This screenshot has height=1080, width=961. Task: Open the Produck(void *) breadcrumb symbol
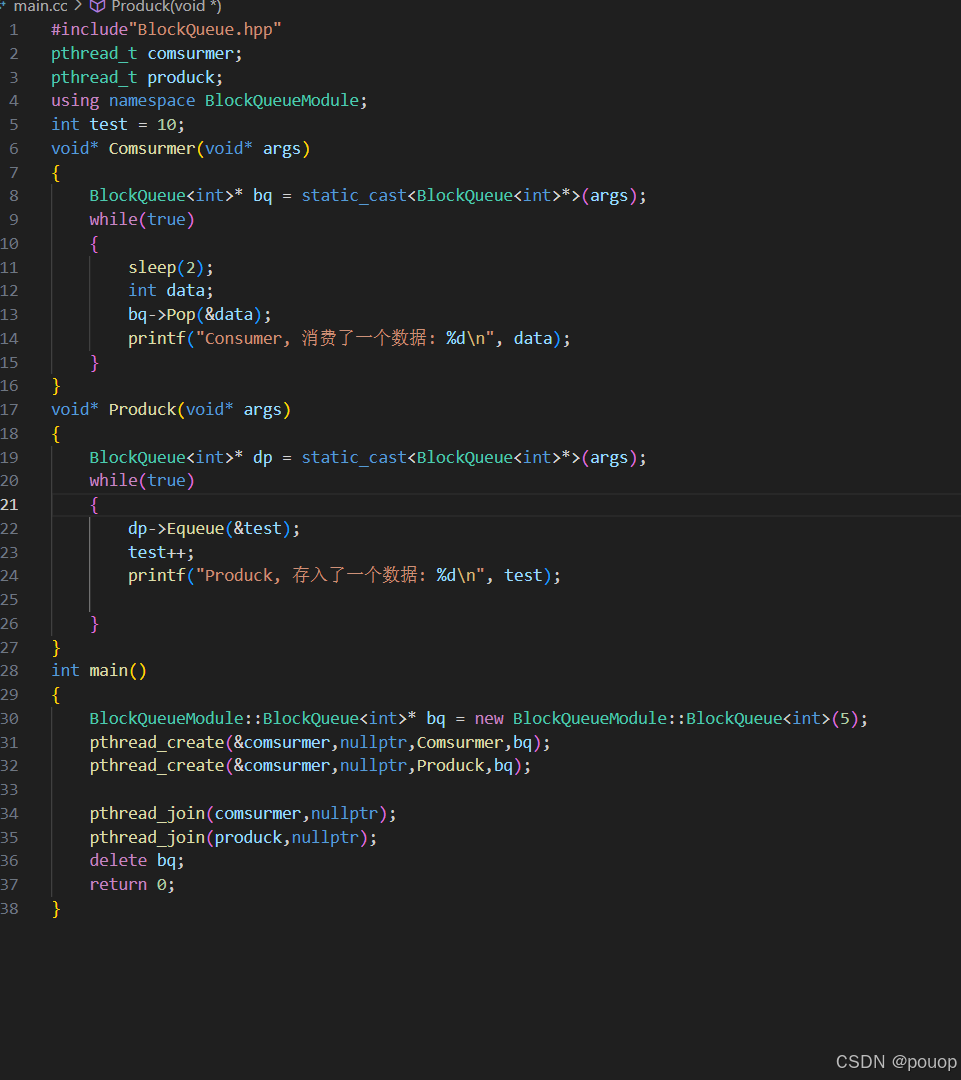166,6
